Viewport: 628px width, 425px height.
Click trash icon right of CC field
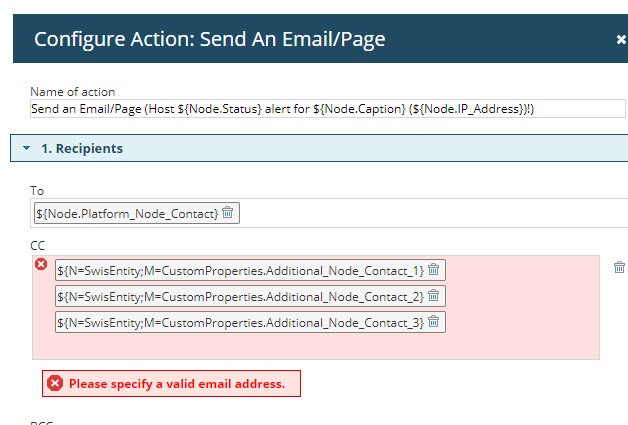tap(619, 267)
